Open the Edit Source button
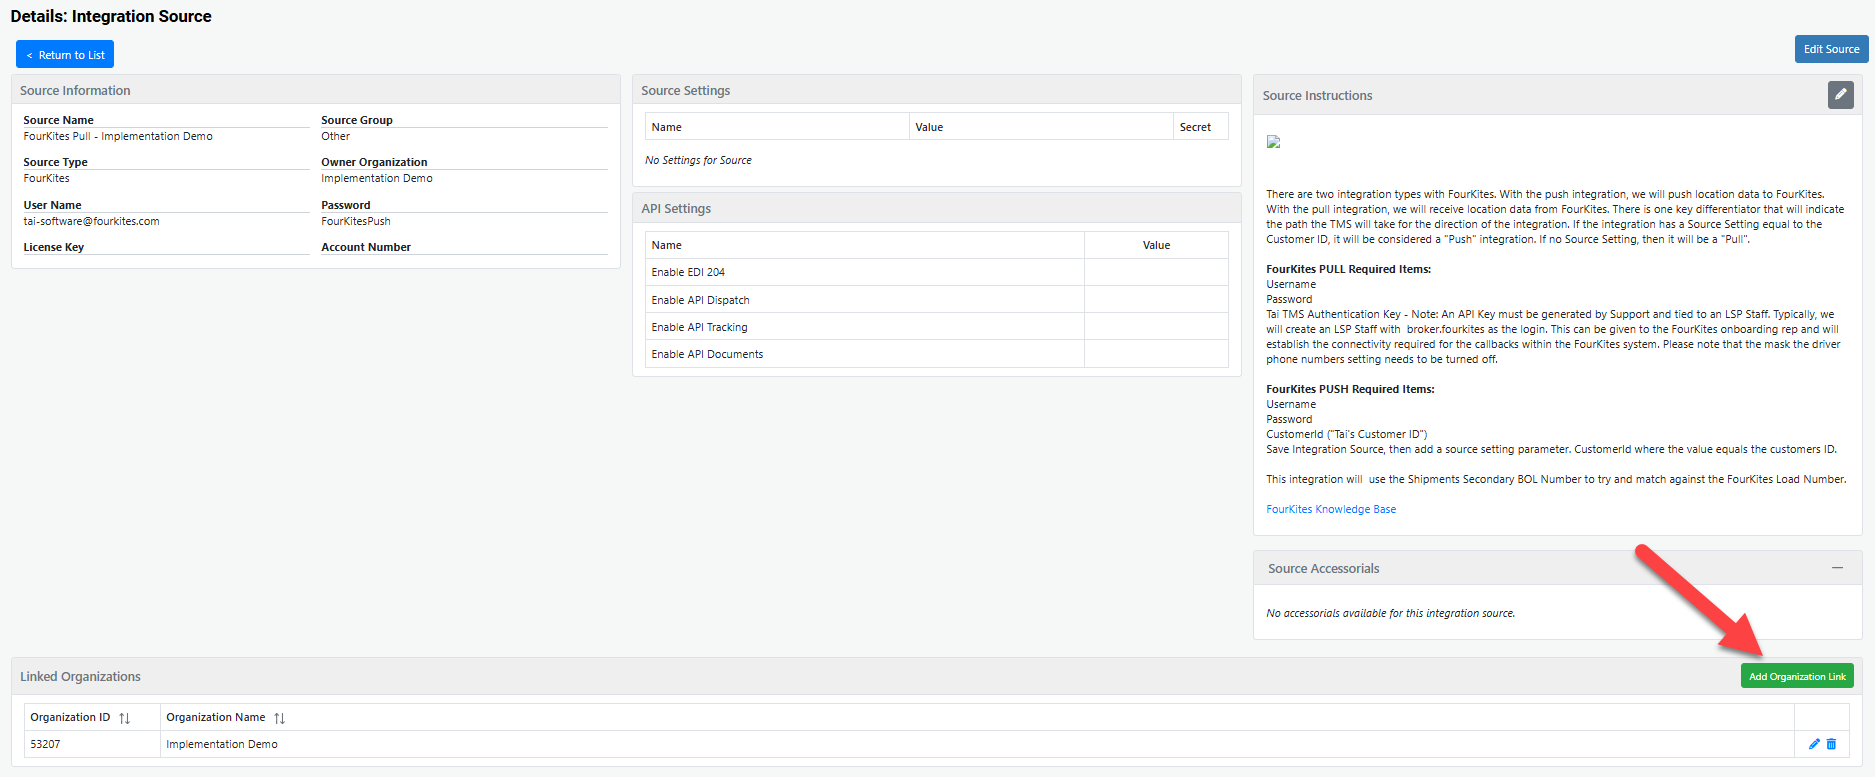1875x777 pixels. pos(1831,49)
